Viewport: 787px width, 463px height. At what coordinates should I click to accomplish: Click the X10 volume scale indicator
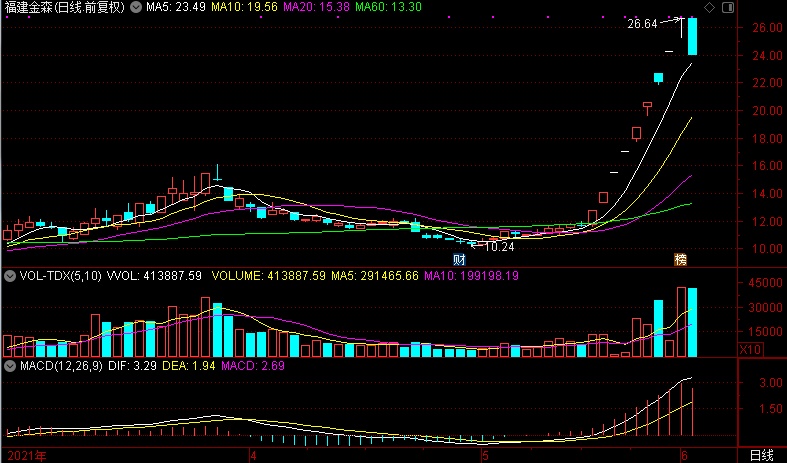coord(748,351)
